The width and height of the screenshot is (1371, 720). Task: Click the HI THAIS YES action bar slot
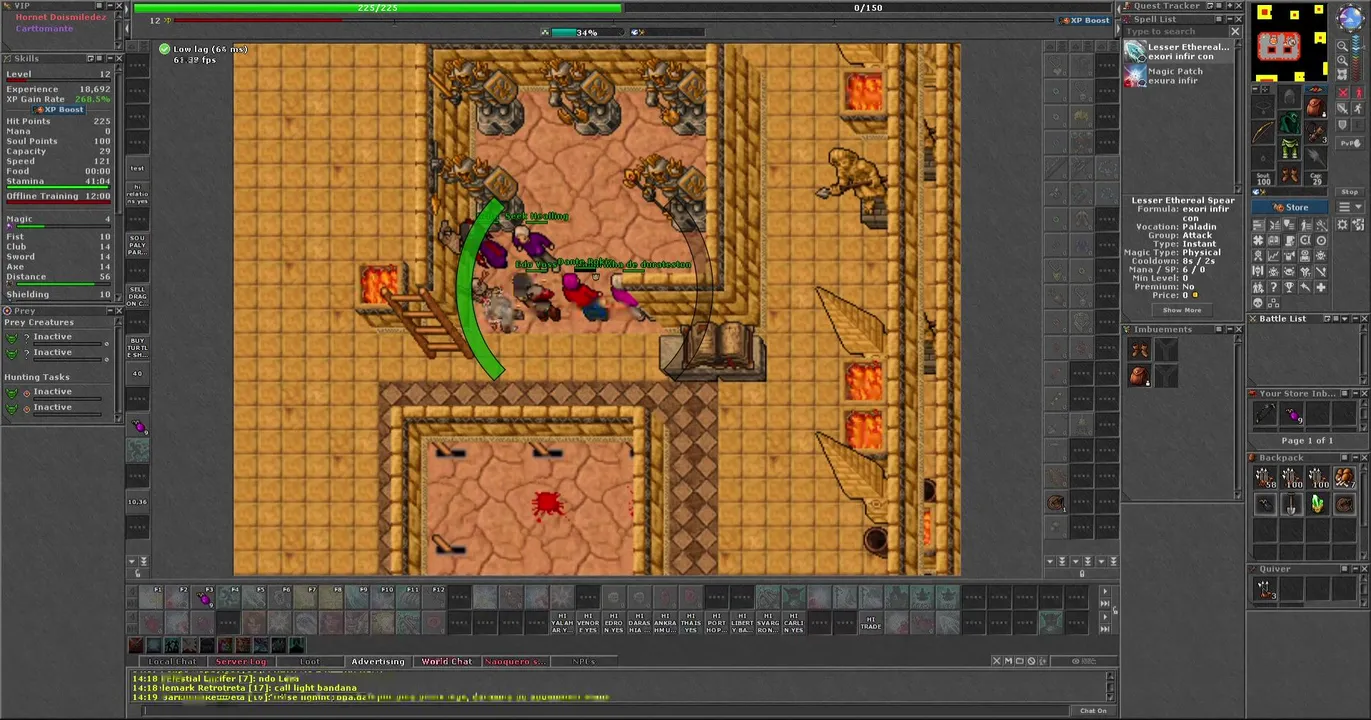[x=691, y=622]
